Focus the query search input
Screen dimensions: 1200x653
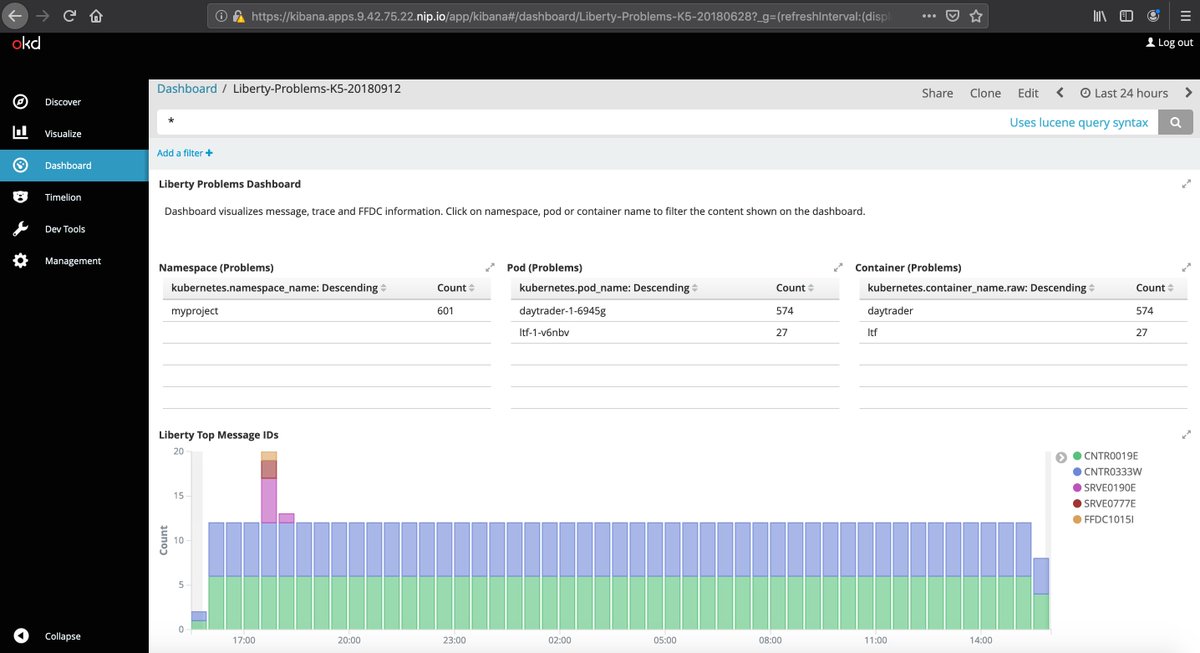coord(580,122)
